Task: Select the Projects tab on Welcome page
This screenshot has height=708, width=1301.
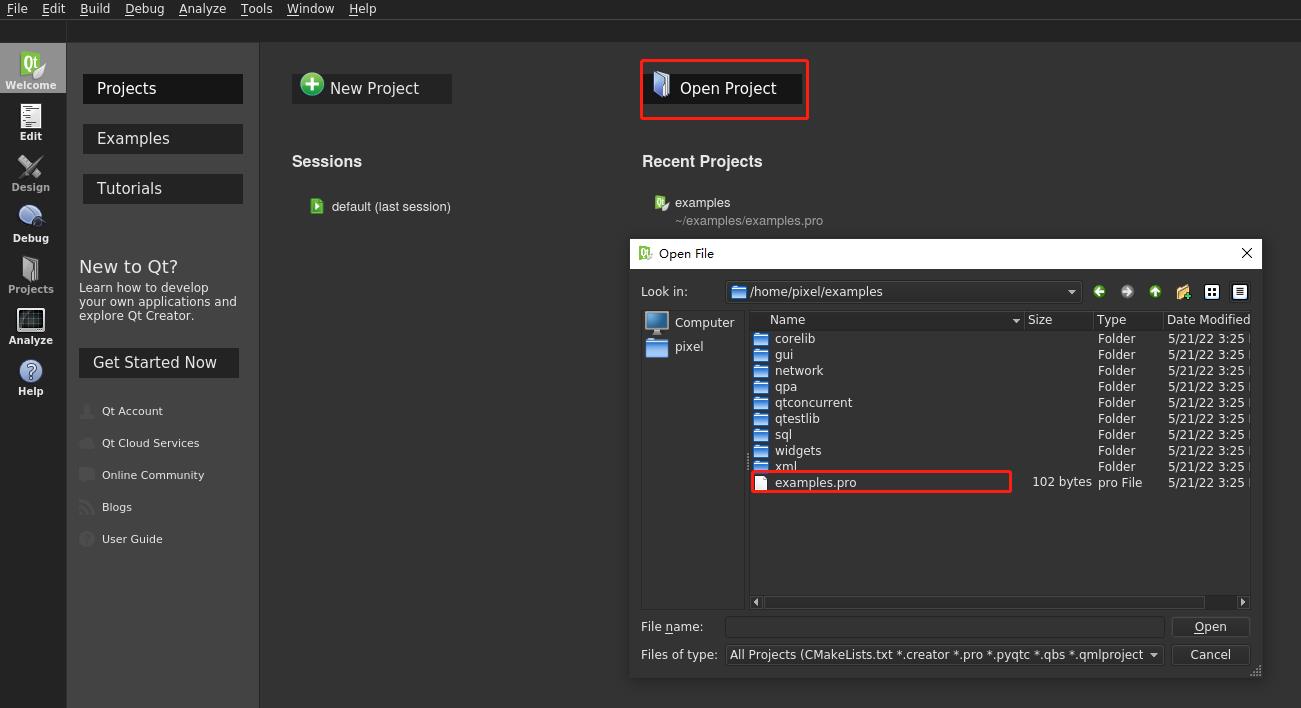Action: click(x=163, y=88)
